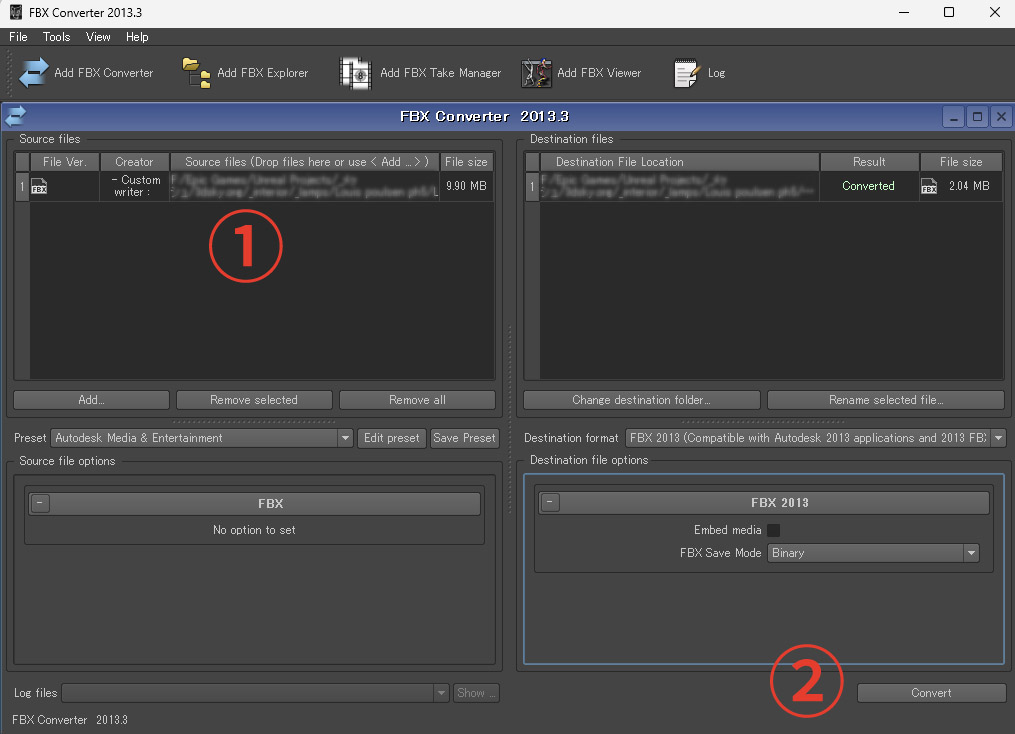Viewport: 1015px width, 734px height.
Task: Open the Preset dropdown list
Action: coord(345,438)
